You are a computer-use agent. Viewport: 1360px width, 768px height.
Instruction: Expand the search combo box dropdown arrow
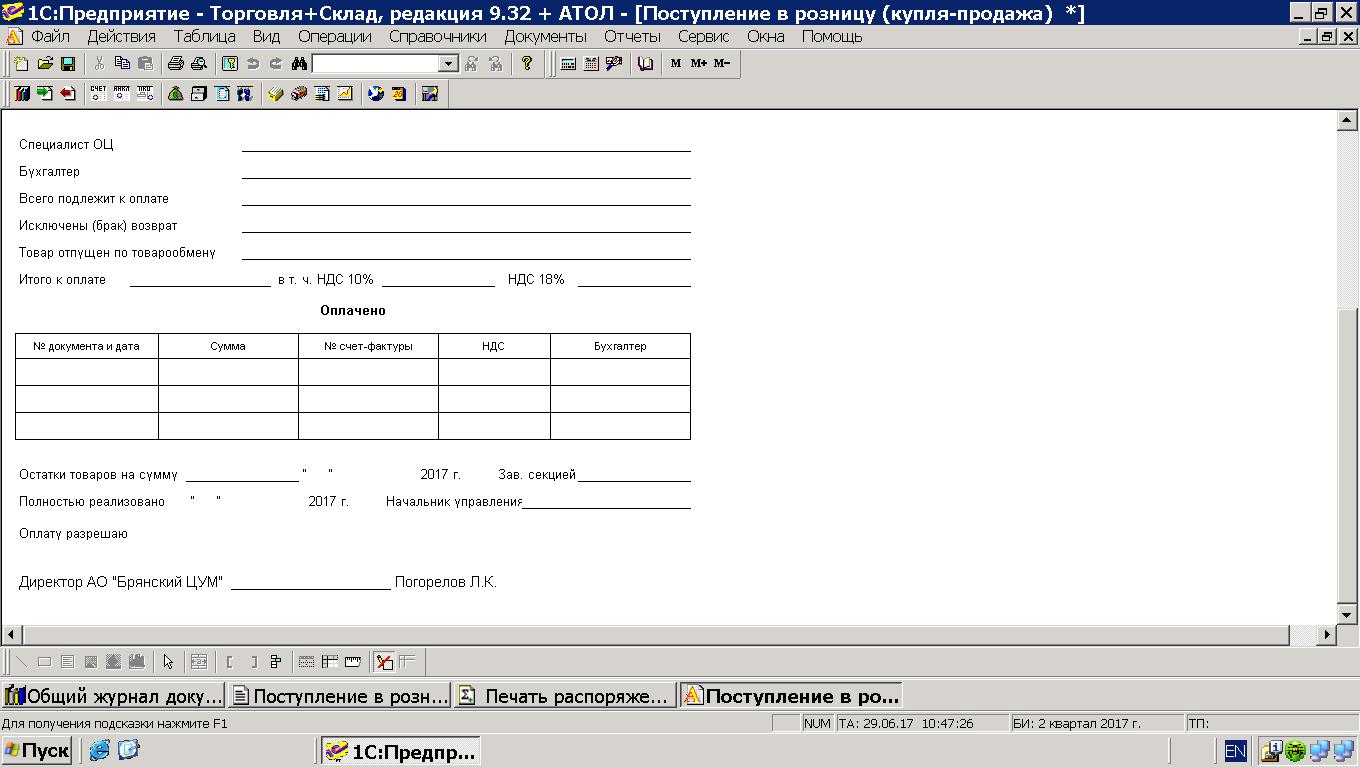(448, 64)
